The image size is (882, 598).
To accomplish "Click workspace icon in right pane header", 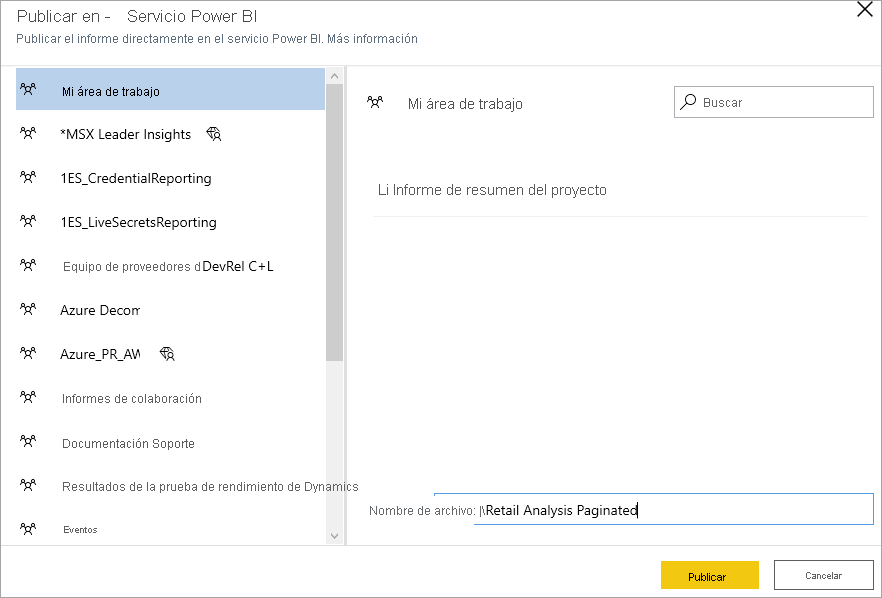I will pos(375,102).
